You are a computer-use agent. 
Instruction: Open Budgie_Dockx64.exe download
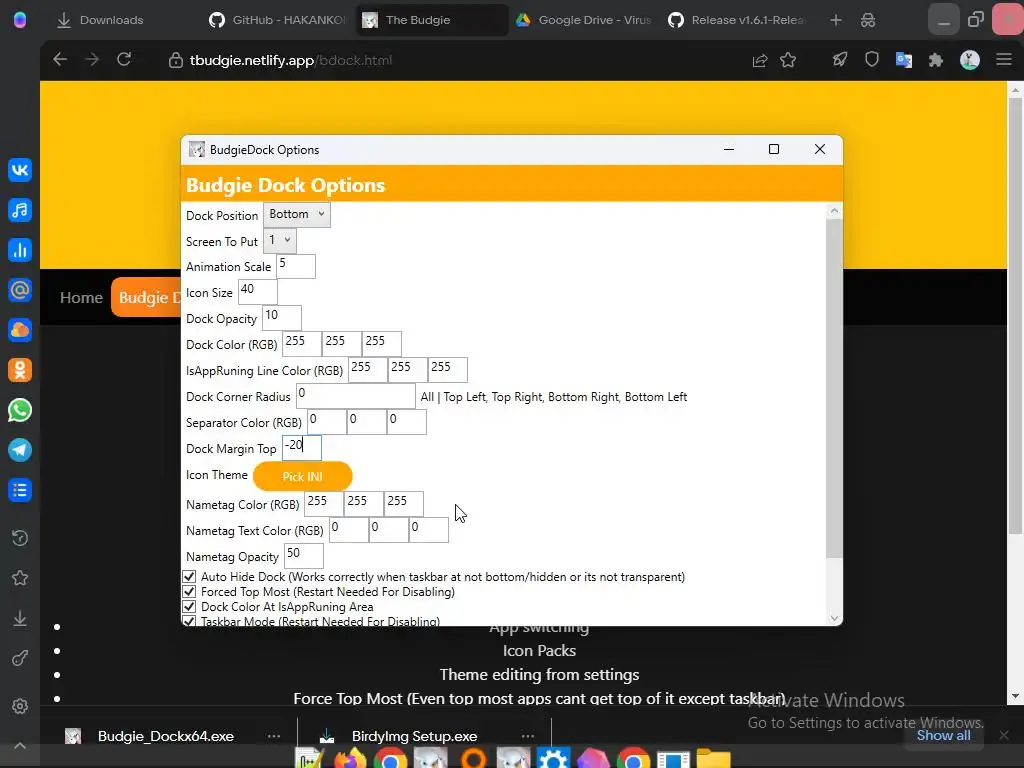click(x=166, y=736)
